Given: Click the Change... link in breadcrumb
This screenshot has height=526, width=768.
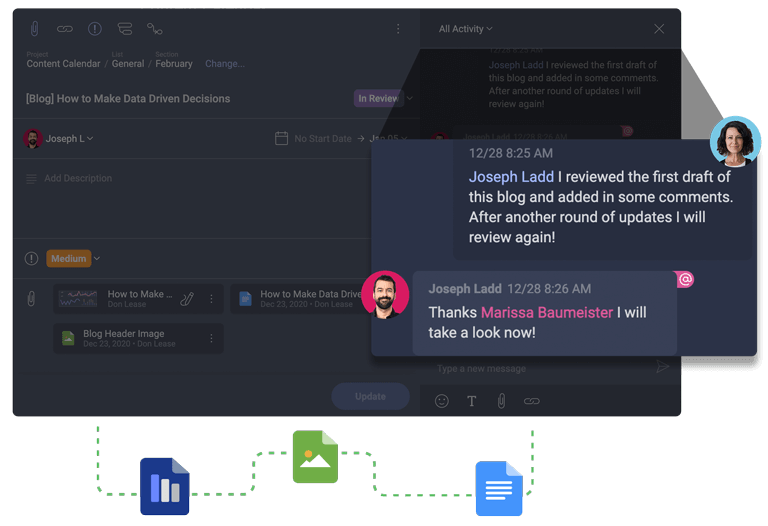Looking at the screenshot, I should click(225, 64).
